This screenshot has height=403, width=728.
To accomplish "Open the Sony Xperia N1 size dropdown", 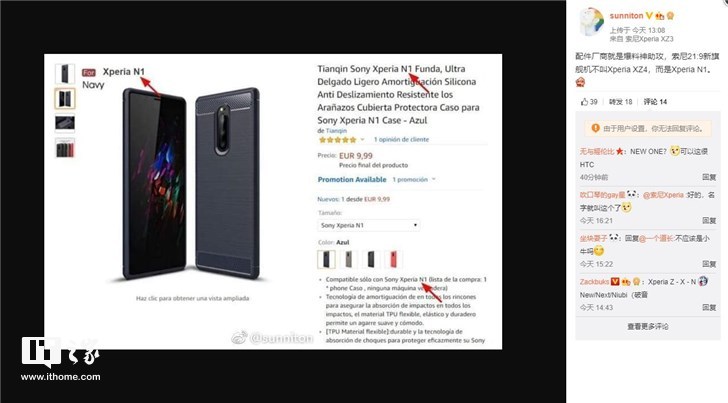I will (369, 225).
